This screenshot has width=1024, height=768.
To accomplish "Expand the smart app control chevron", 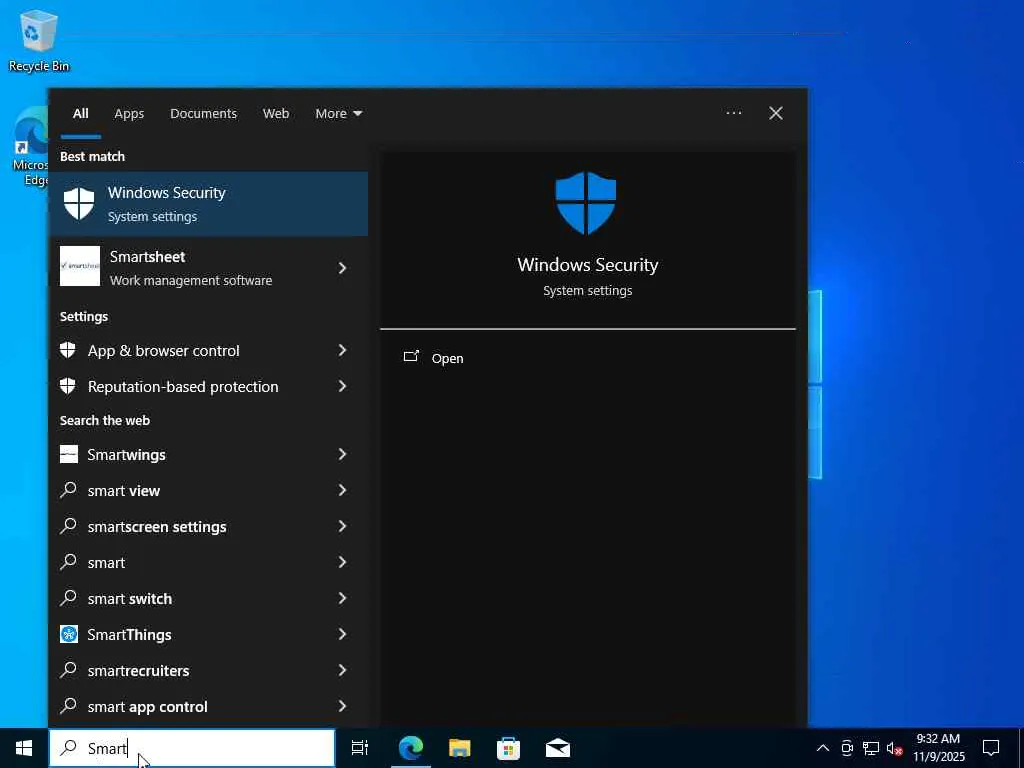I will (x=342, y=705).
